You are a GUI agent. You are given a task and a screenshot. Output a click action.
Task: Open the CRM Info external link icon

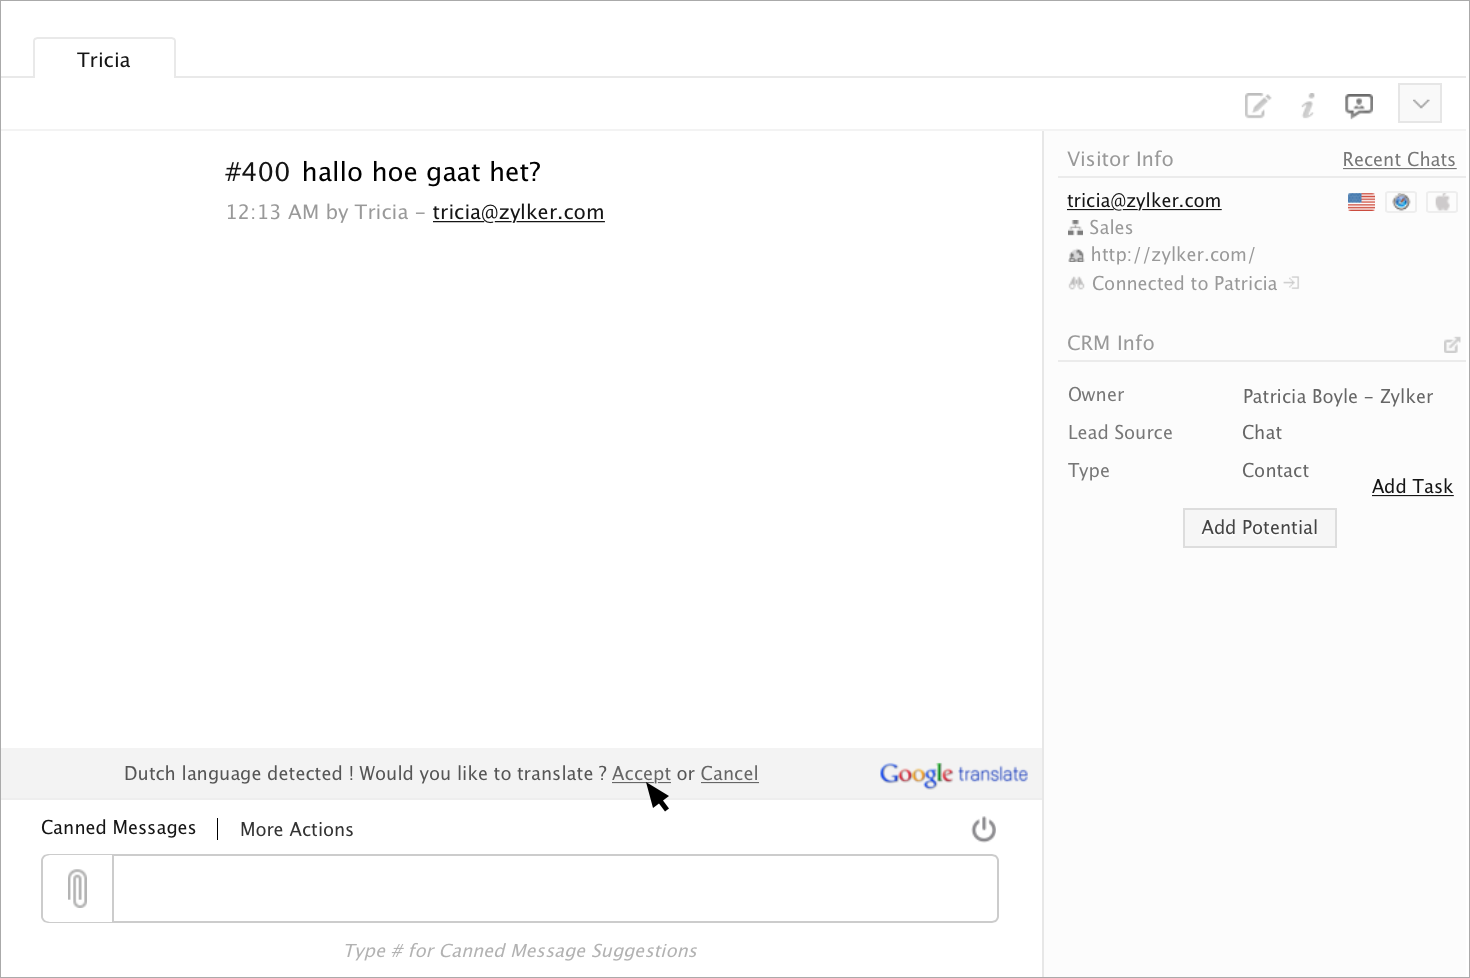[x=1452, y=345]
